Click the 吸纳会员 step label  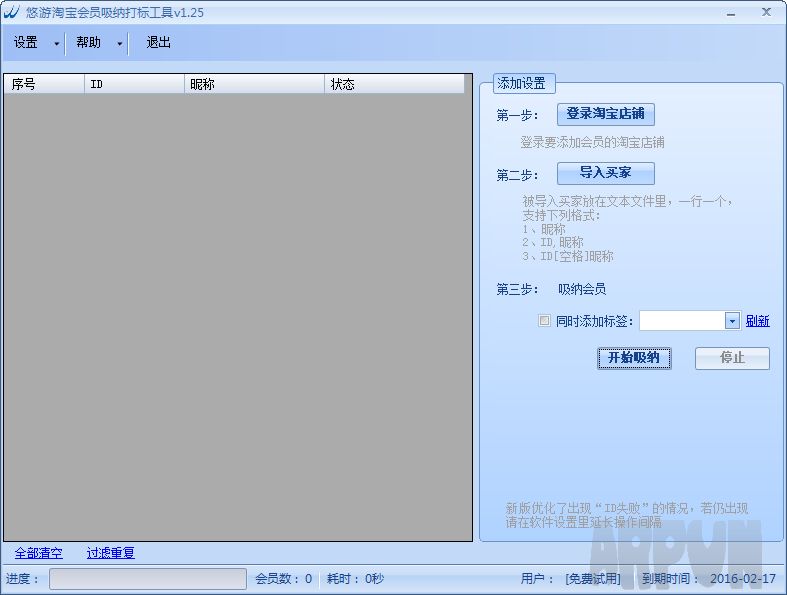tap(582, 289)
